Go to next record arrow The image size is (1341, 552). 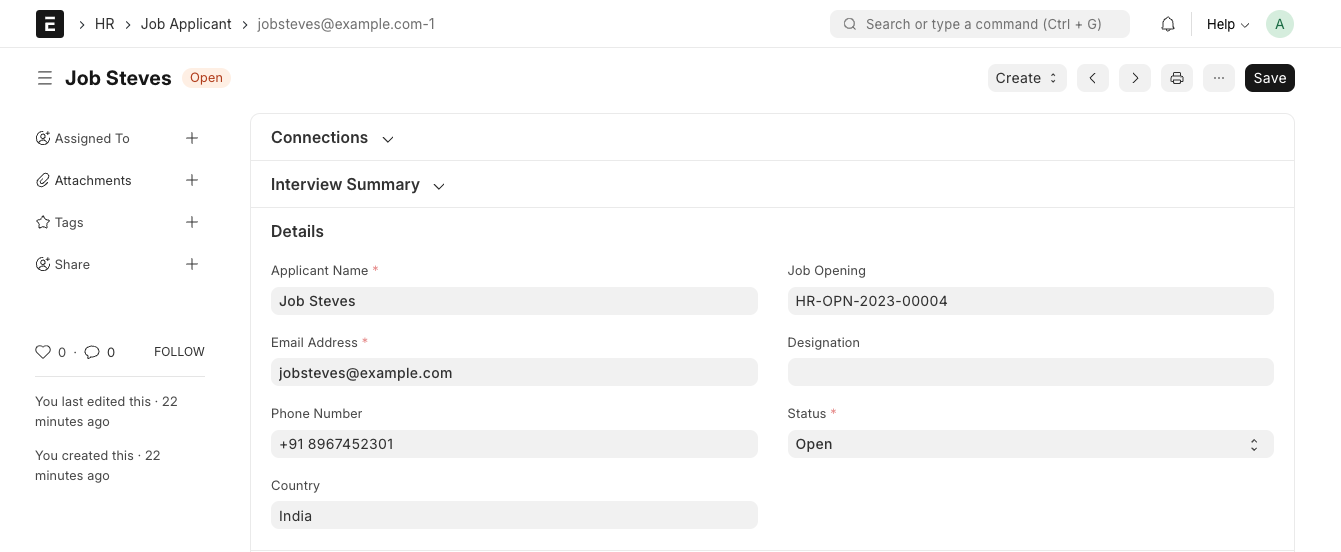click(1134, 78)
